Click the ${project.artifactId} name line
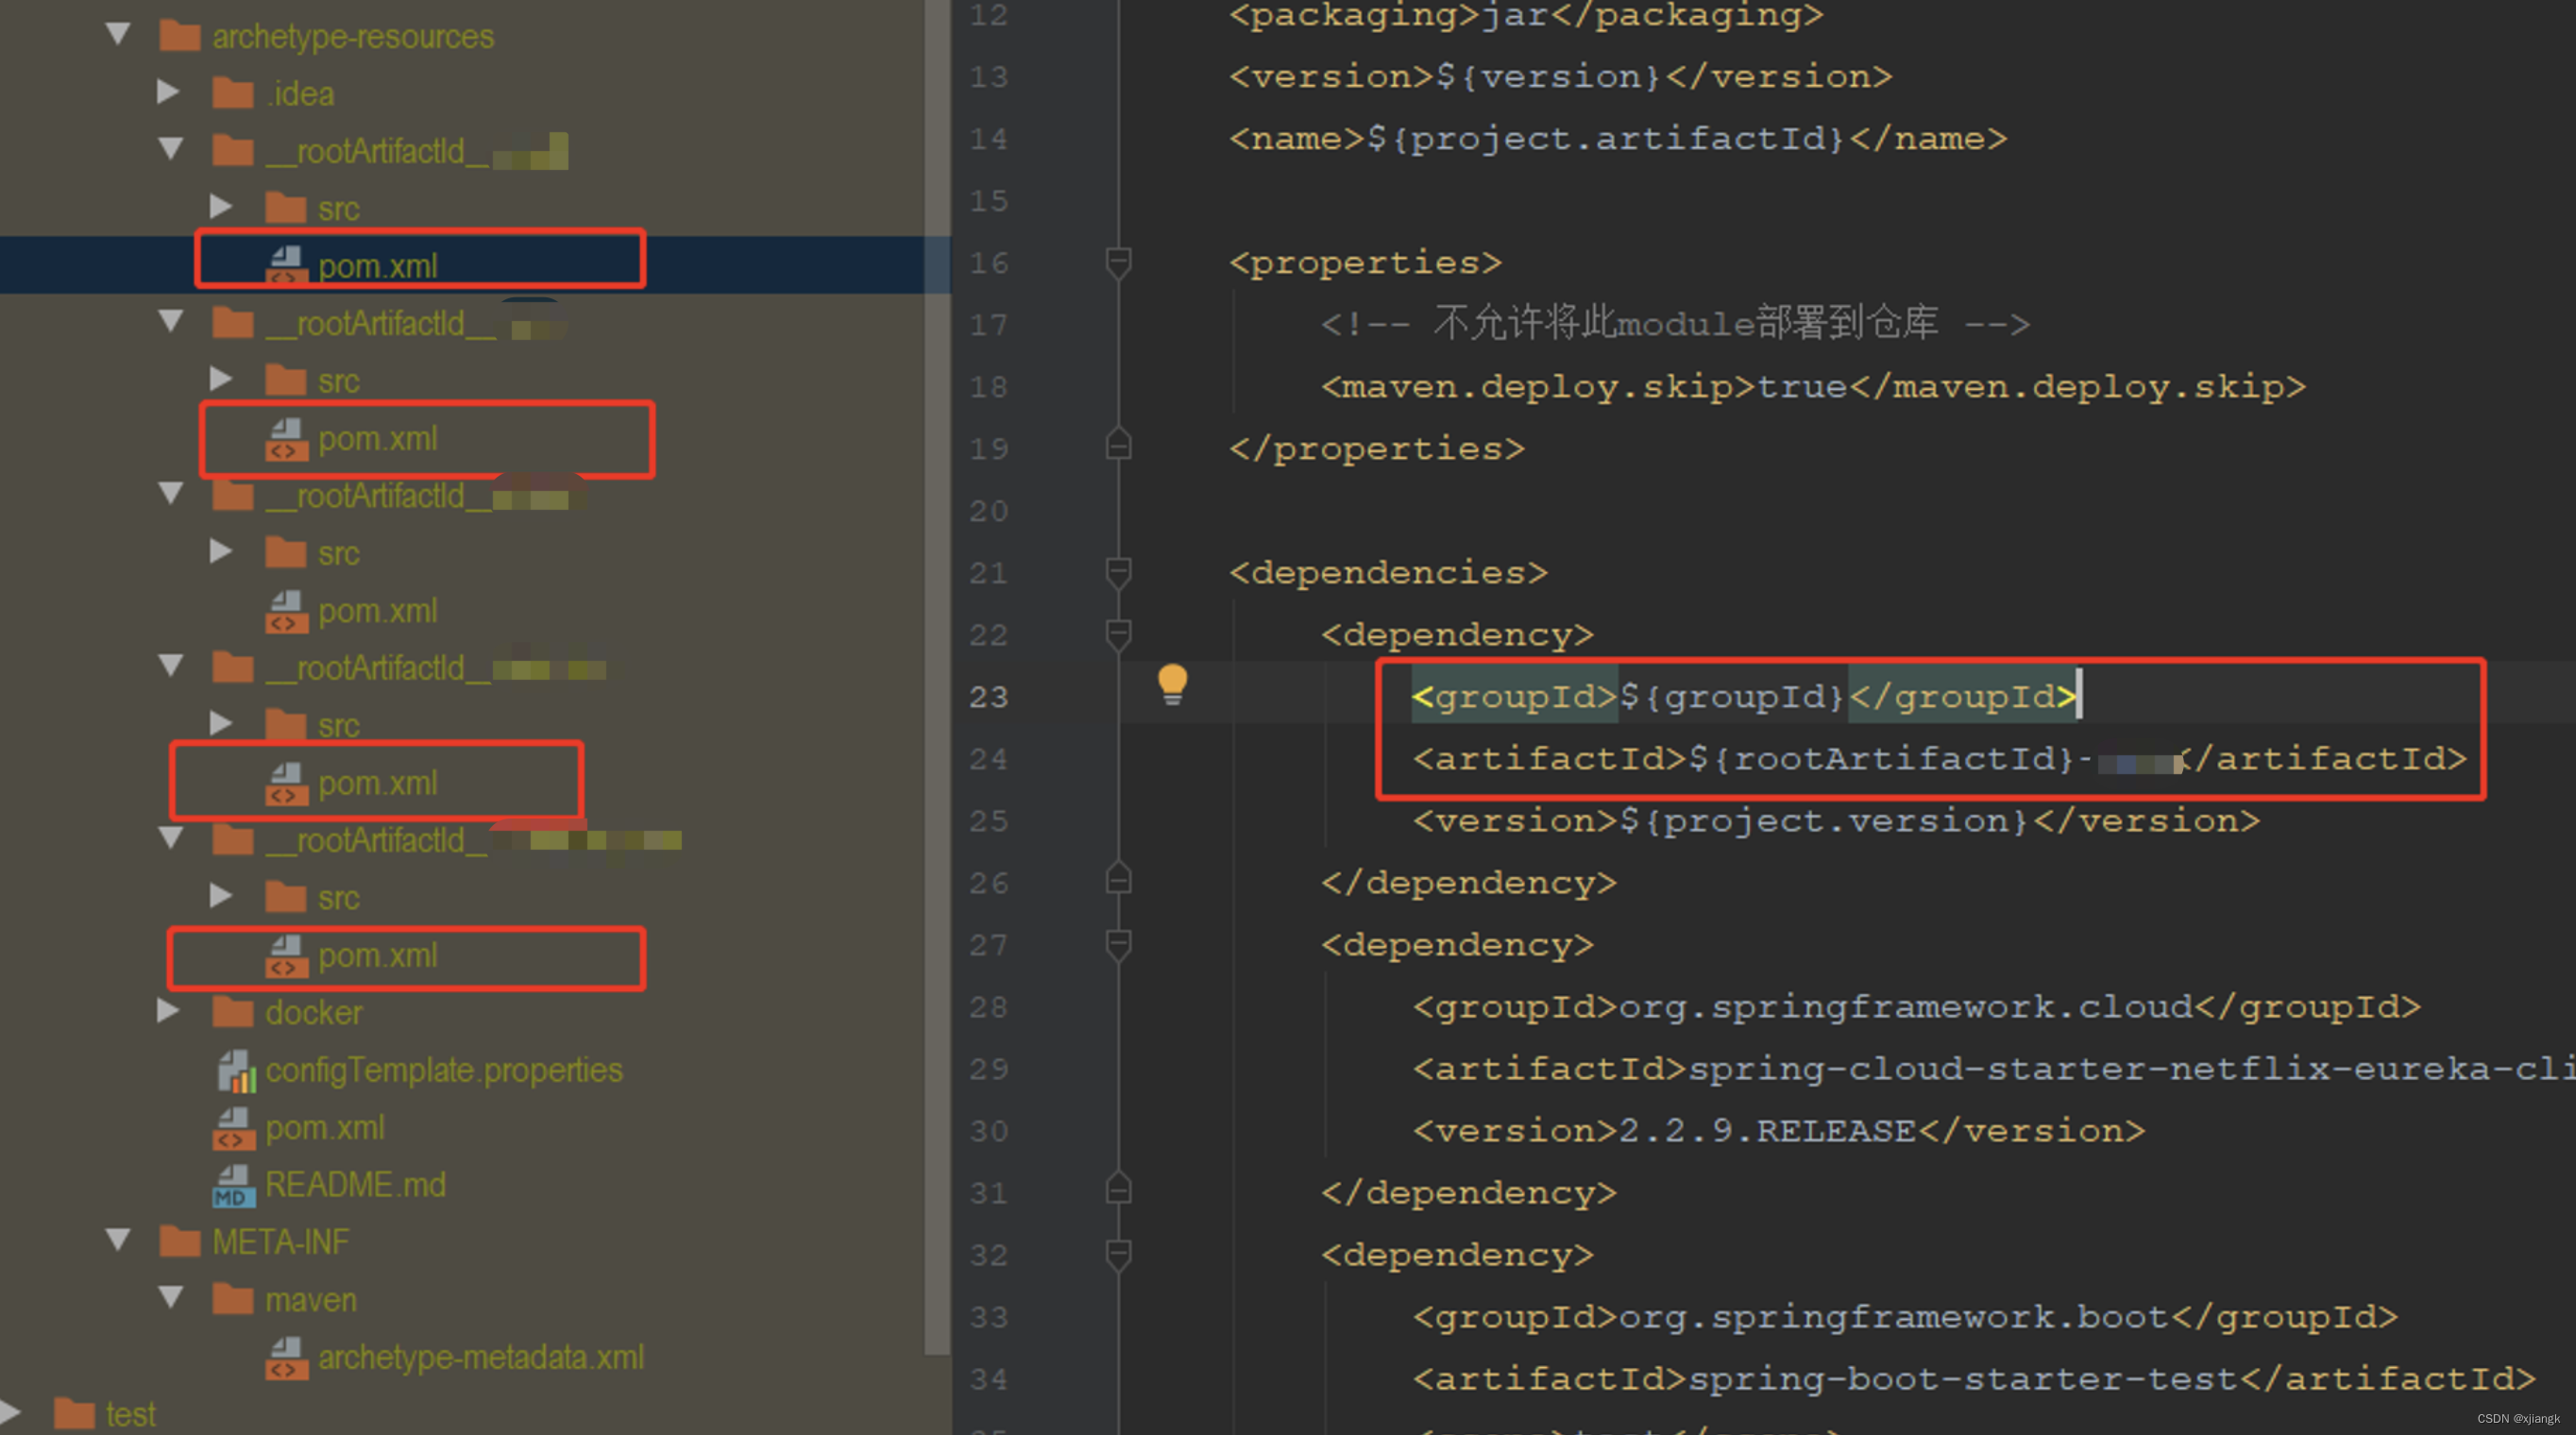The height and width of the screenshot is (1435, 2576). pyautogui.click(x=1618, y=139)
